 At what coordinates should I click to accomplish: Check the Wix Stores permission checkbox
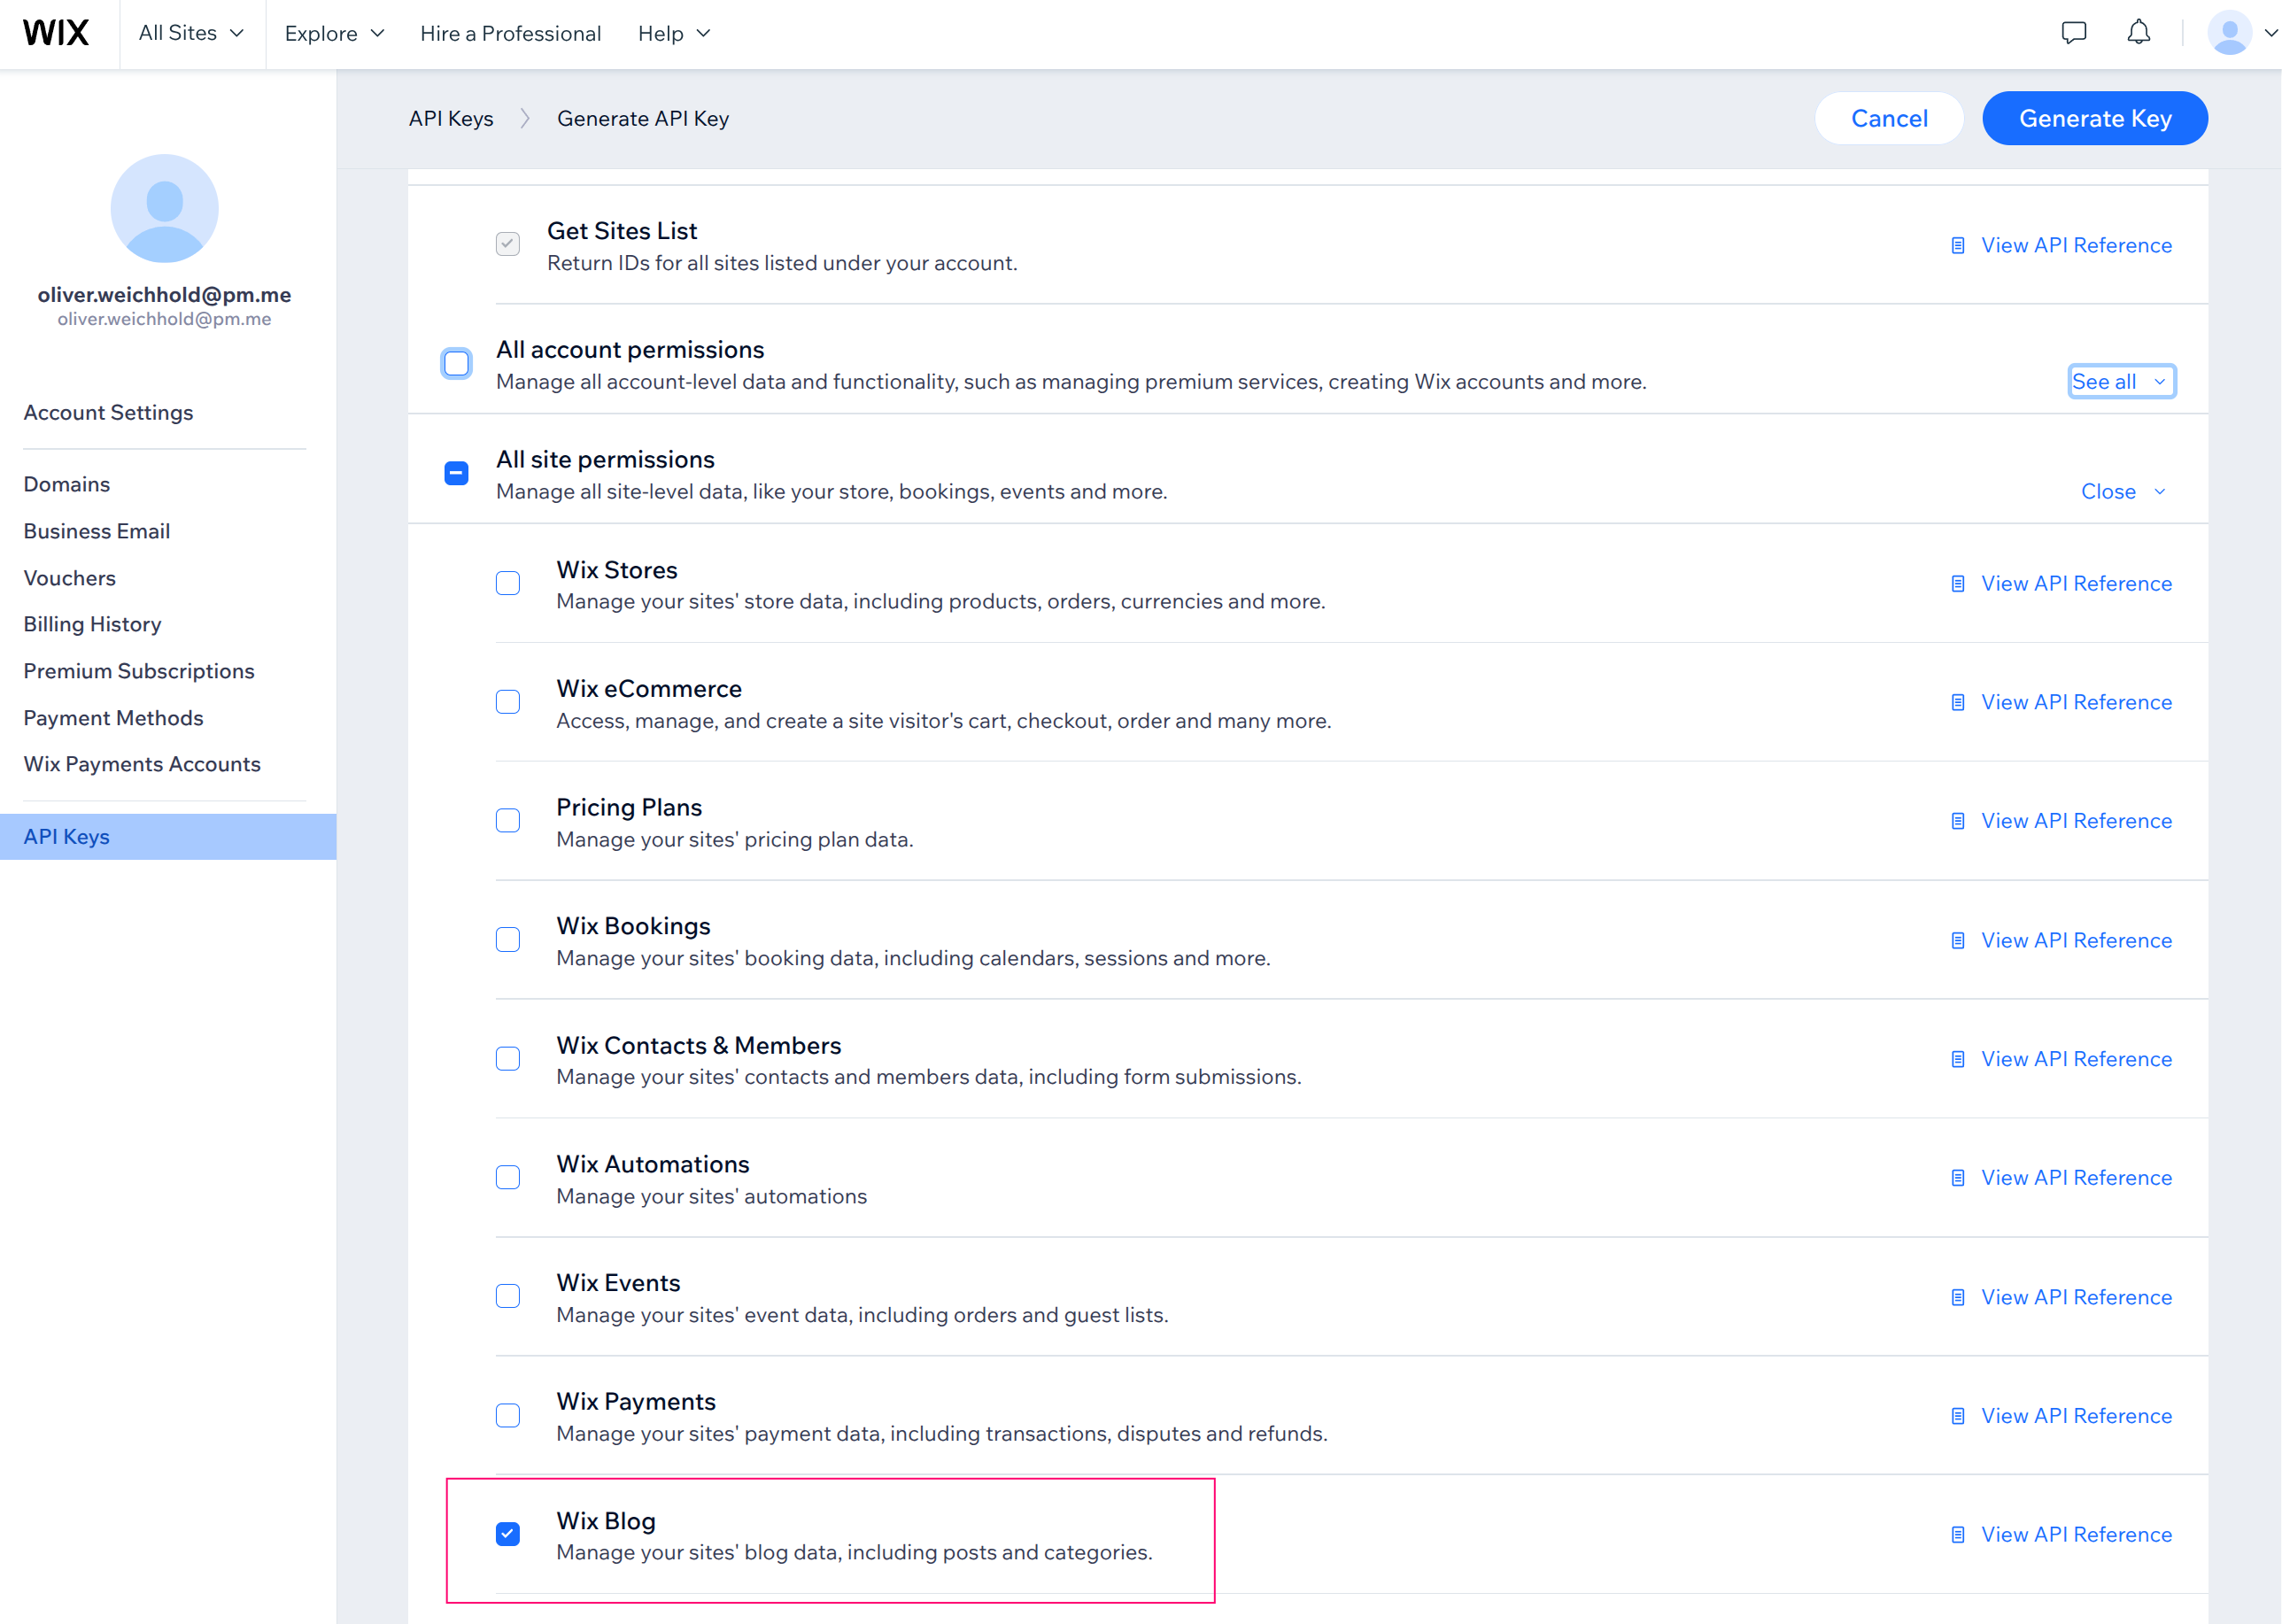point(508,583)
